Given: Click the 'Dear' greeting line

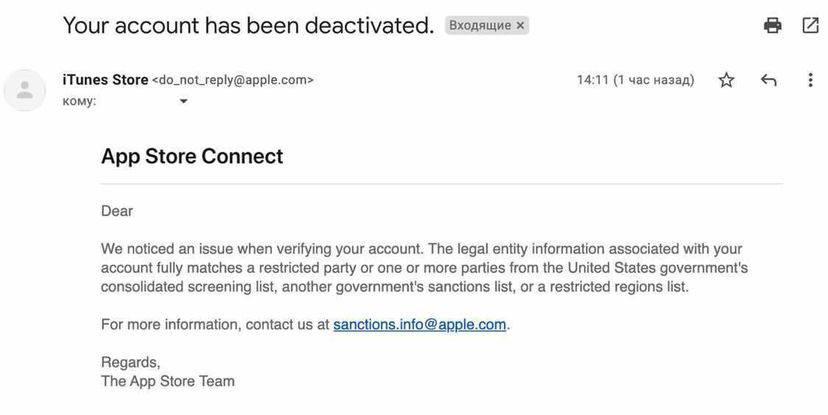Looking at the screenshot, I should point(117,212).
